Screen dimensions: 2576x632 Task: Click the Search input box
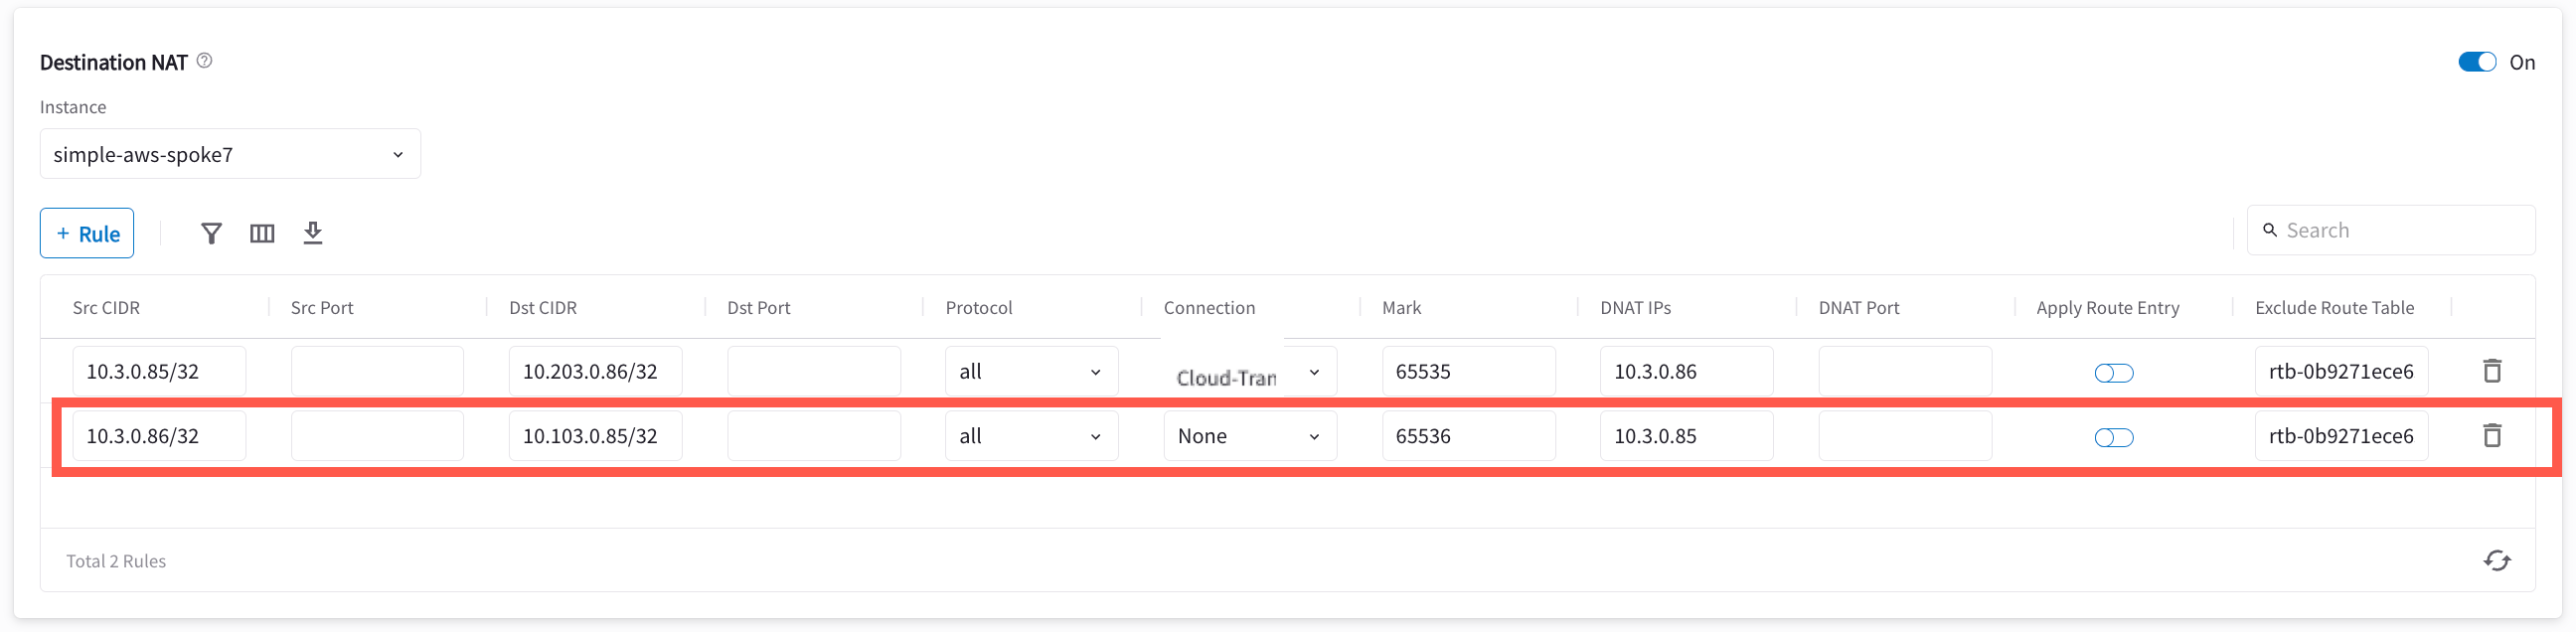pos(2390,230)
